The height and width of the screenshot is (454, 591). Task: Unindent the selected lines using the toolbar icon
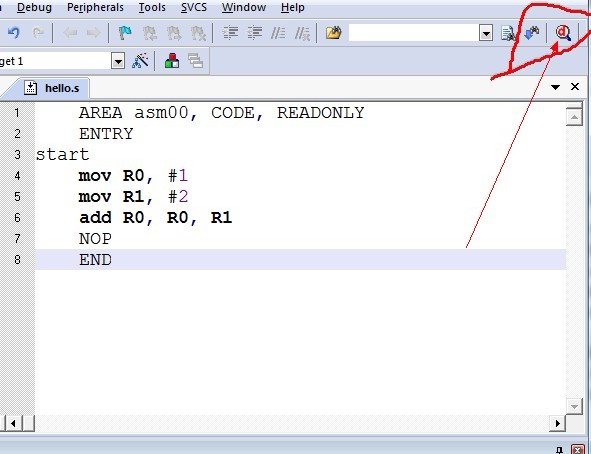(254, 33)
